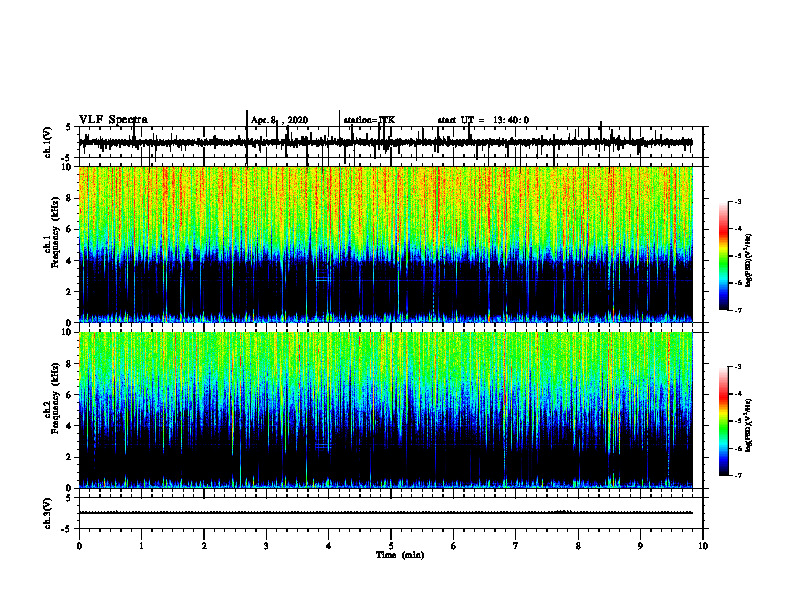The height and width of the screenshot is (612, 792).
Task: Click the ch.2 color bar 'log(PSD)' unit label
Action: [x=749, y=425]
